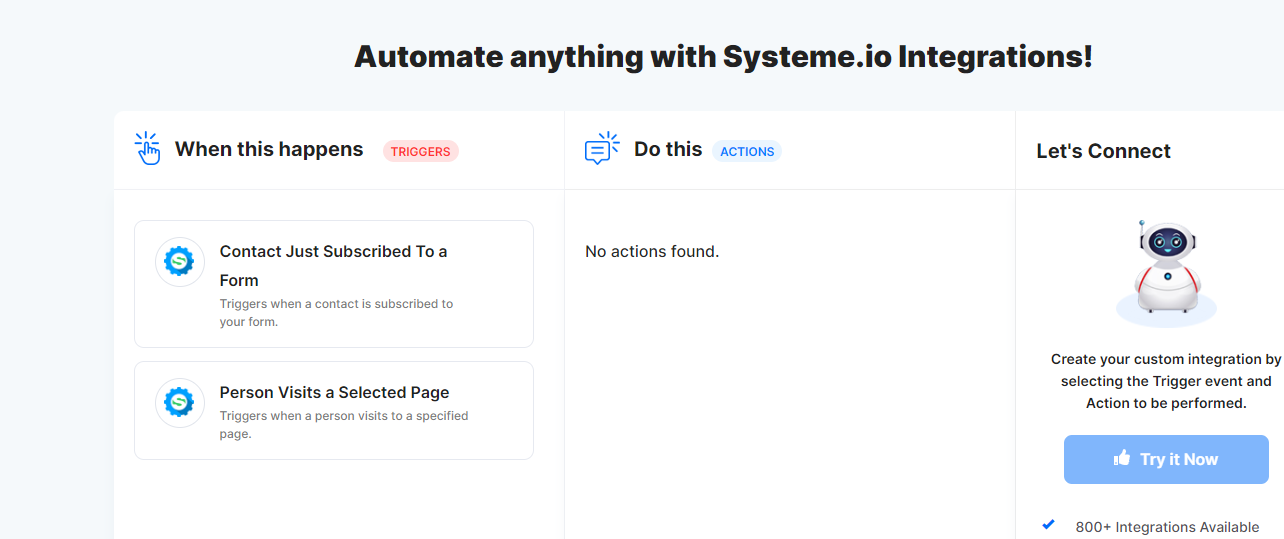Click the blue ACTIONS badge

click(747, 151)
